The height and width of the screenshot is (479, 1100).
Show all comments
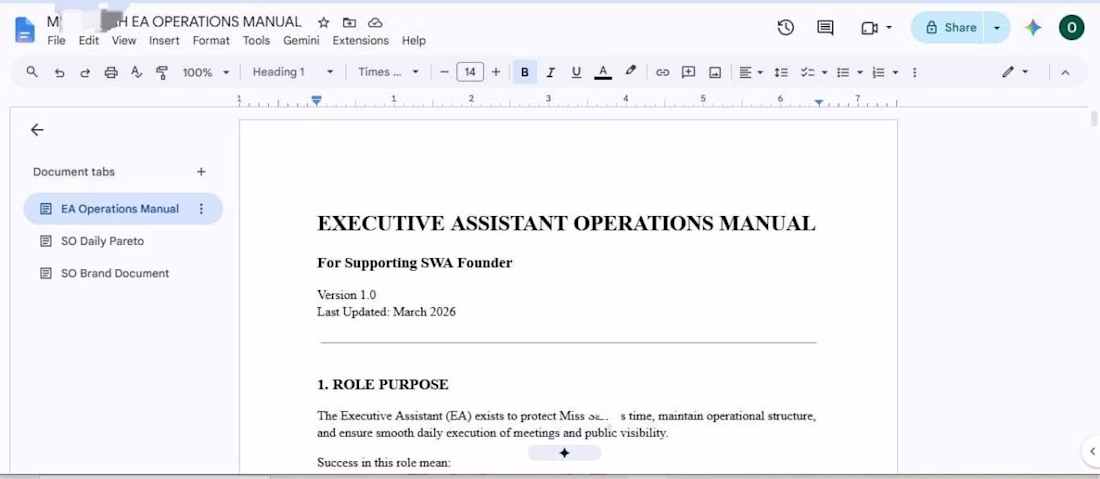[826, 28]
